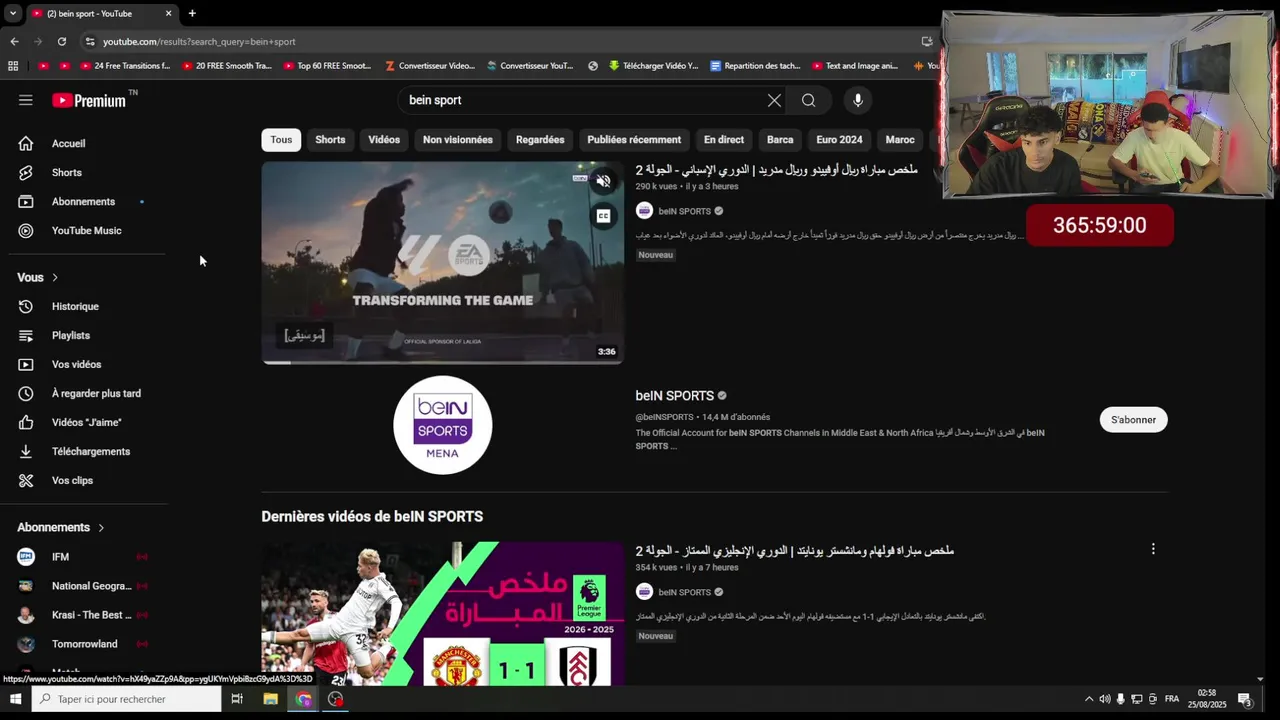
Task: Seek on the video preview progress bar
Action: tap(442, 362)
